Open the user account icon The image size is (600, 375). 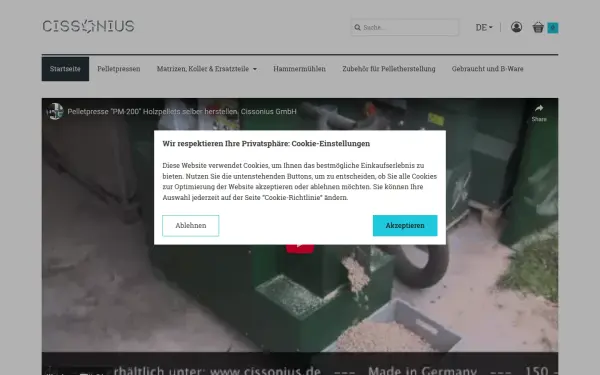(x=516, y=27)
